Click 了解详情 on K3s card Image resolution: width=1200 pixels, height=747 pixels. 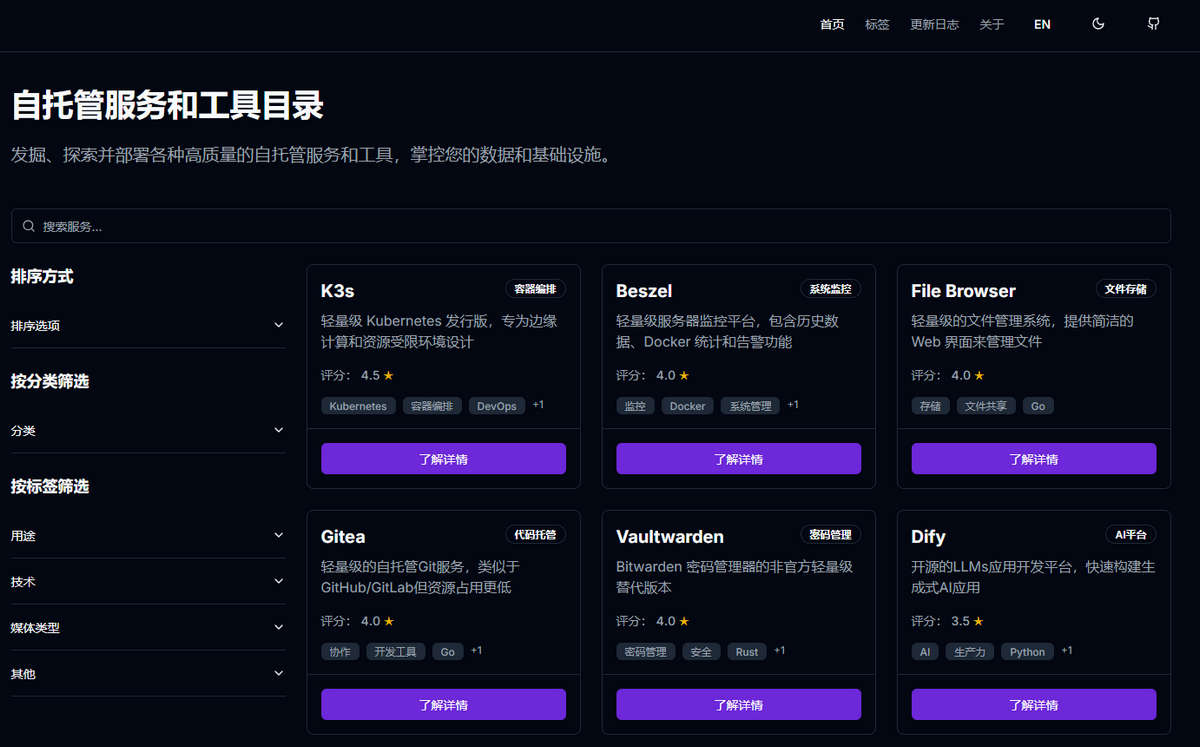point(443,459)
